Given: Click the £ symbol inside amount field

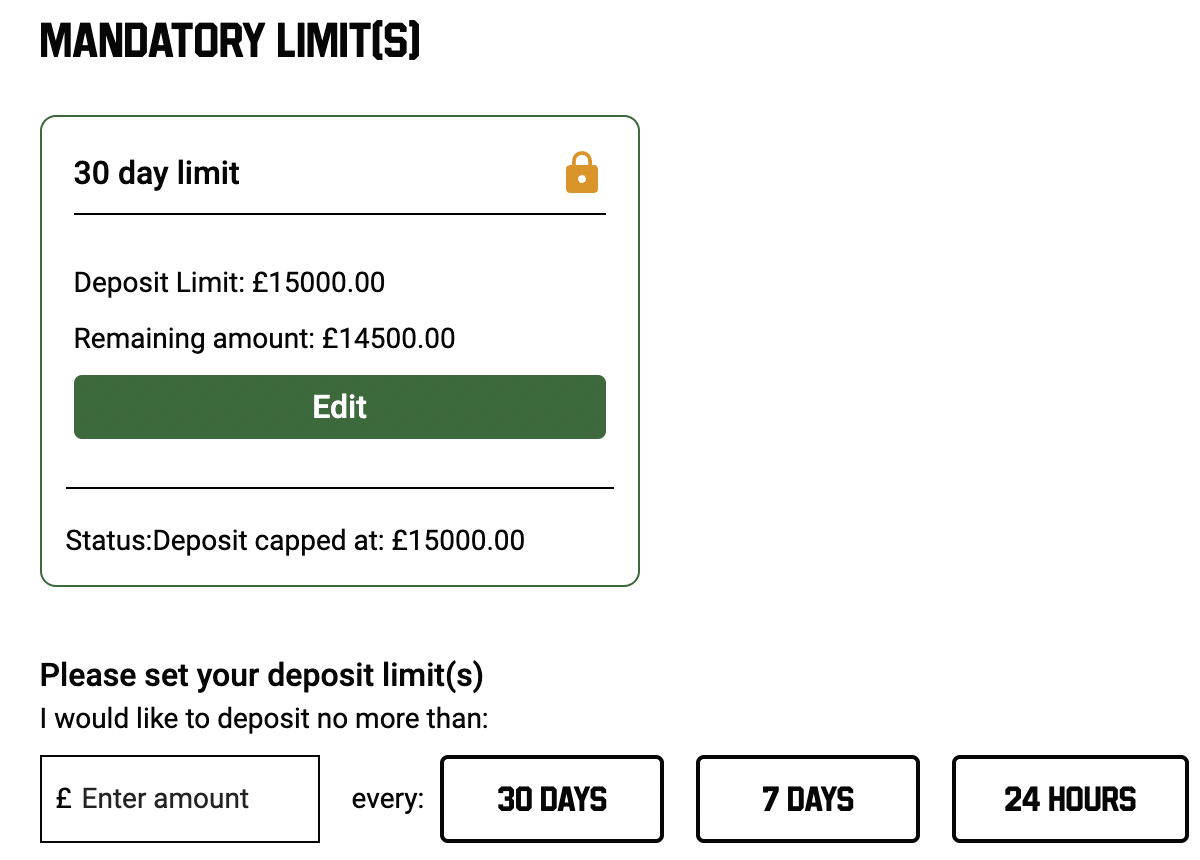Looking at the screenshot, I should [64, 799].
